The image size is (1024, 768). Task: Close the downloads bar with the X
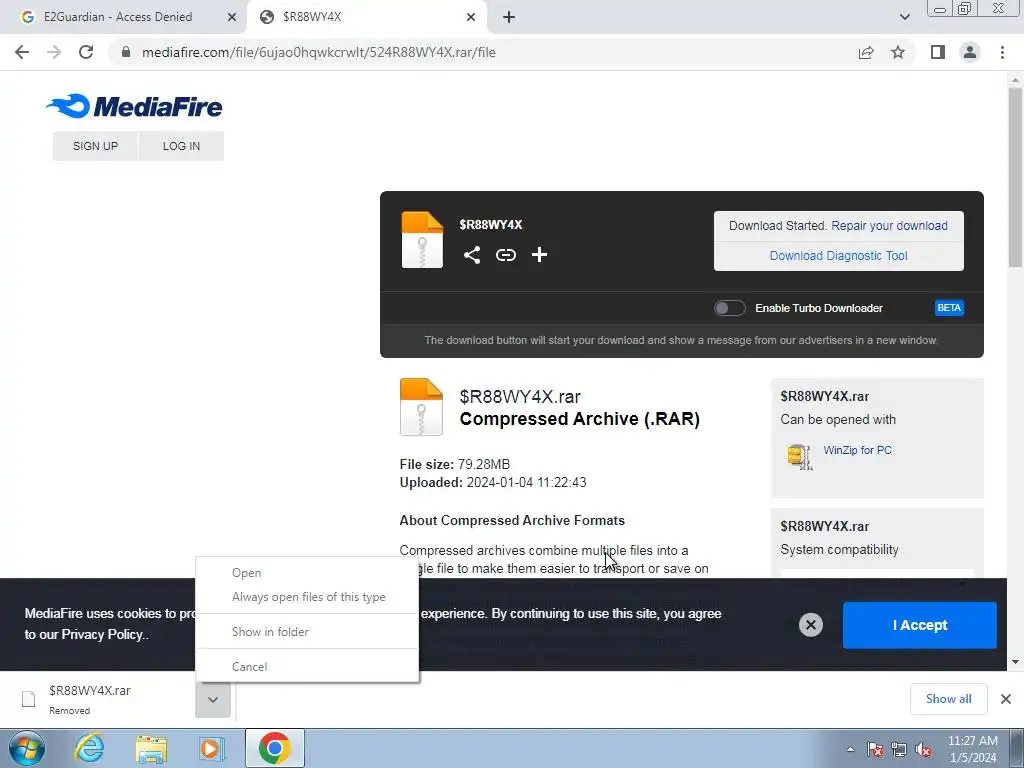click(1006, 699)
